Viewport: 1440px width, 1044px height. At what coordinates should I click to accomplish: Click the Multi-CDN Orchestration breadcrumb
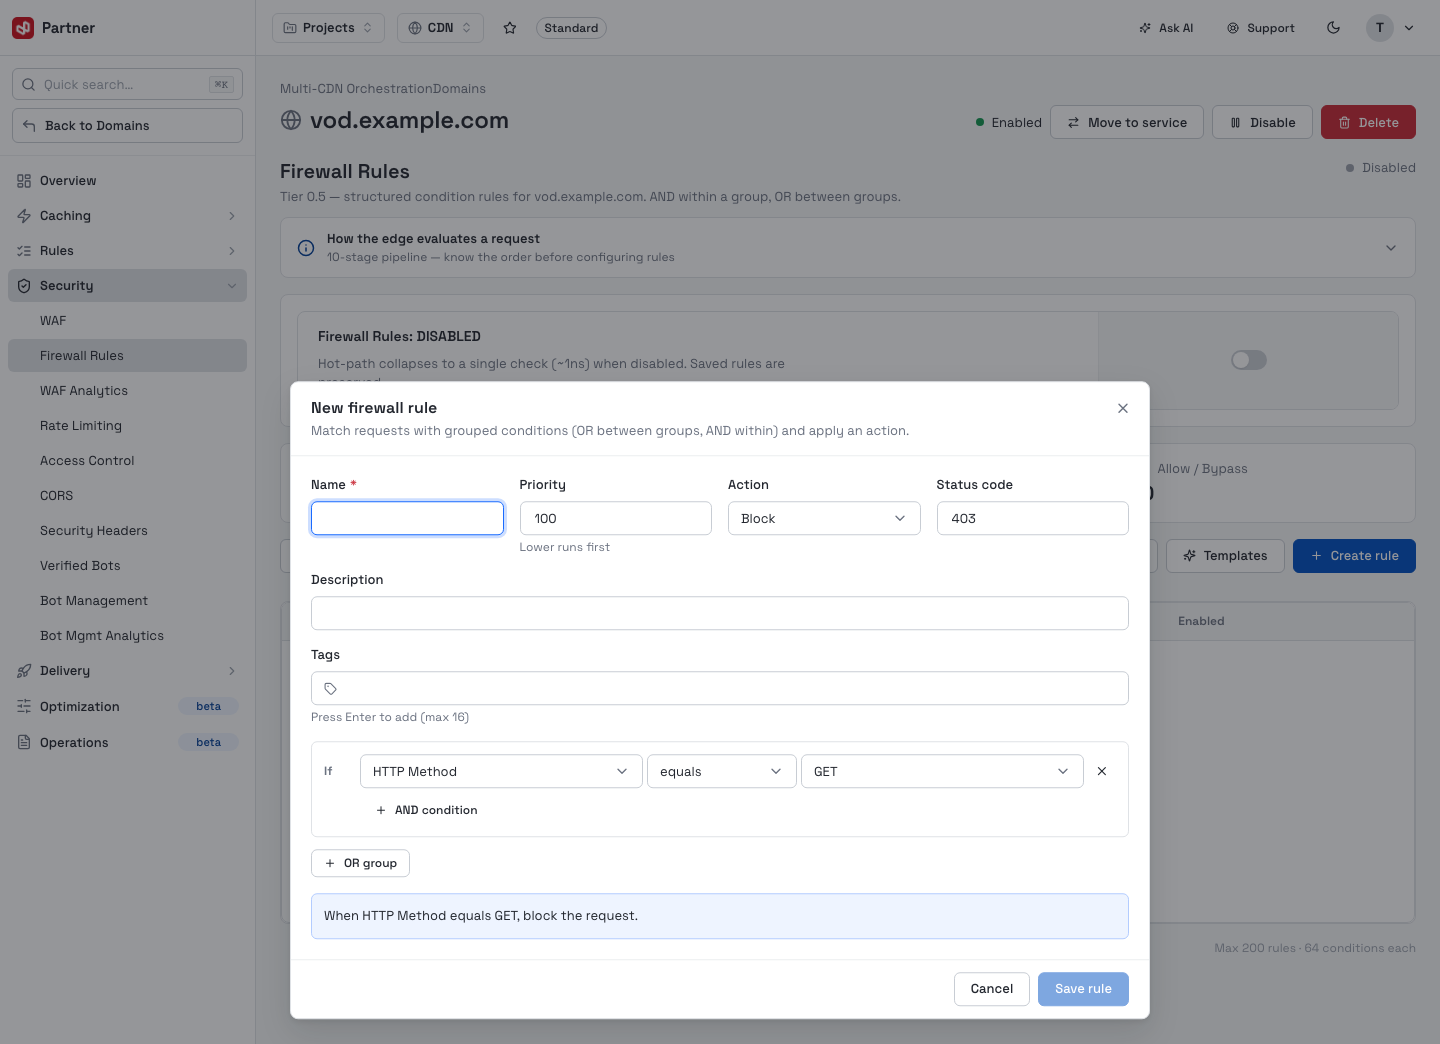point(356,89)
